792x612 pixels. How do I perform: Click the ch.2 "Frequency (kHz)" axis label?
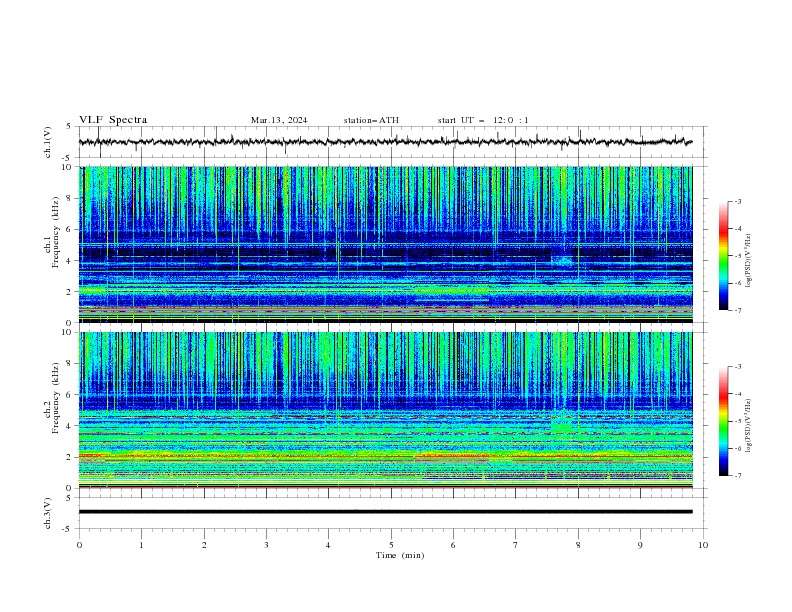click(56, 398)
